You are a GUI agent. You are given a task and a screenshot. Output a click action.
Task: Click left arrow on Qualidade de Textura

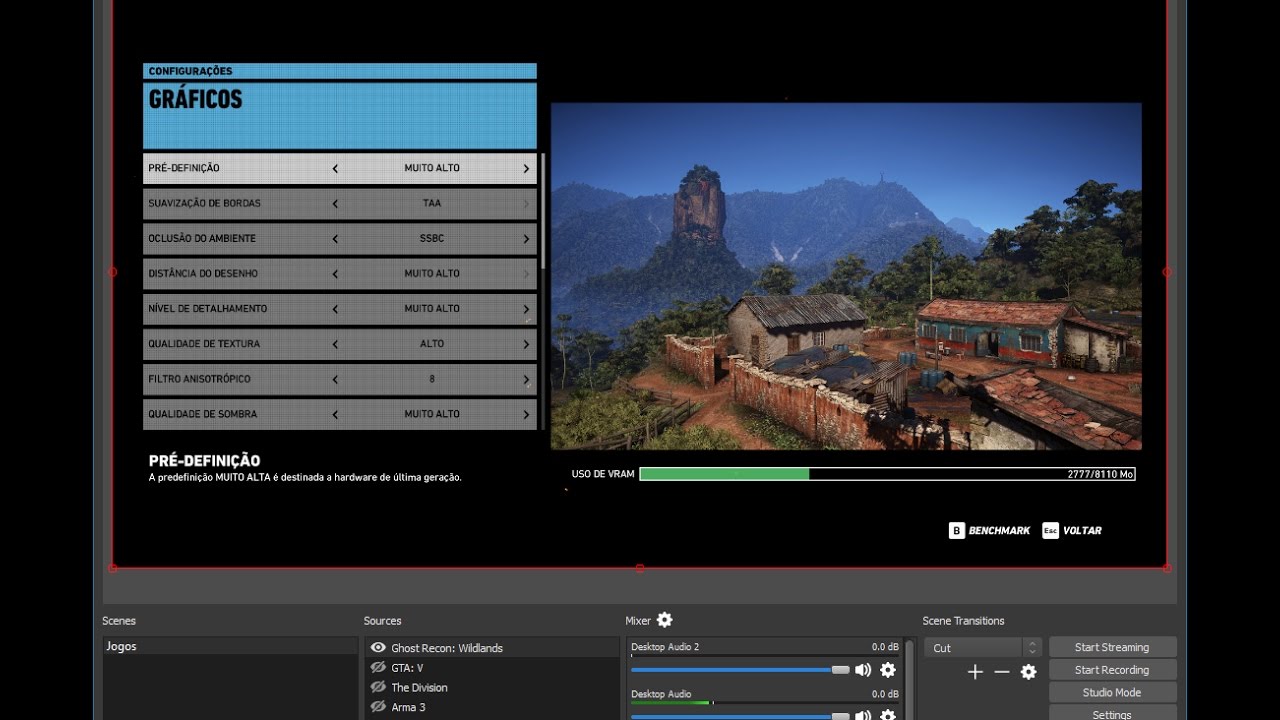pos(335,343)
